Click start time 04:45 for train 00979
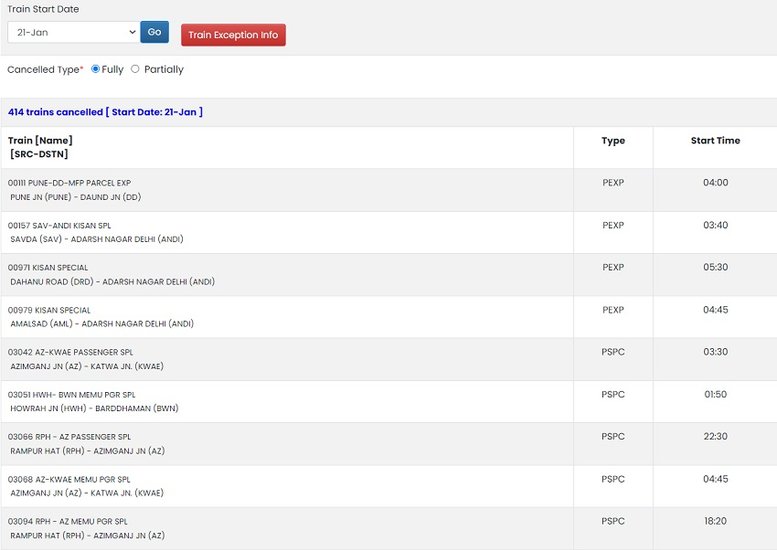Viewport: 777px width, 550px height. pos(716,310)
